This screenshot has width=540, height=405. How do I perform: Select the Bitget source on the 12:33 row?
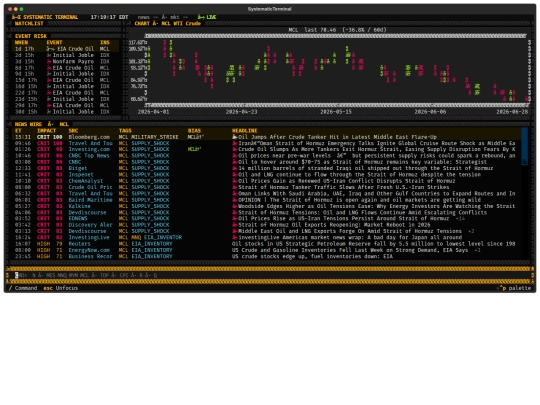(x=78, y=168)
